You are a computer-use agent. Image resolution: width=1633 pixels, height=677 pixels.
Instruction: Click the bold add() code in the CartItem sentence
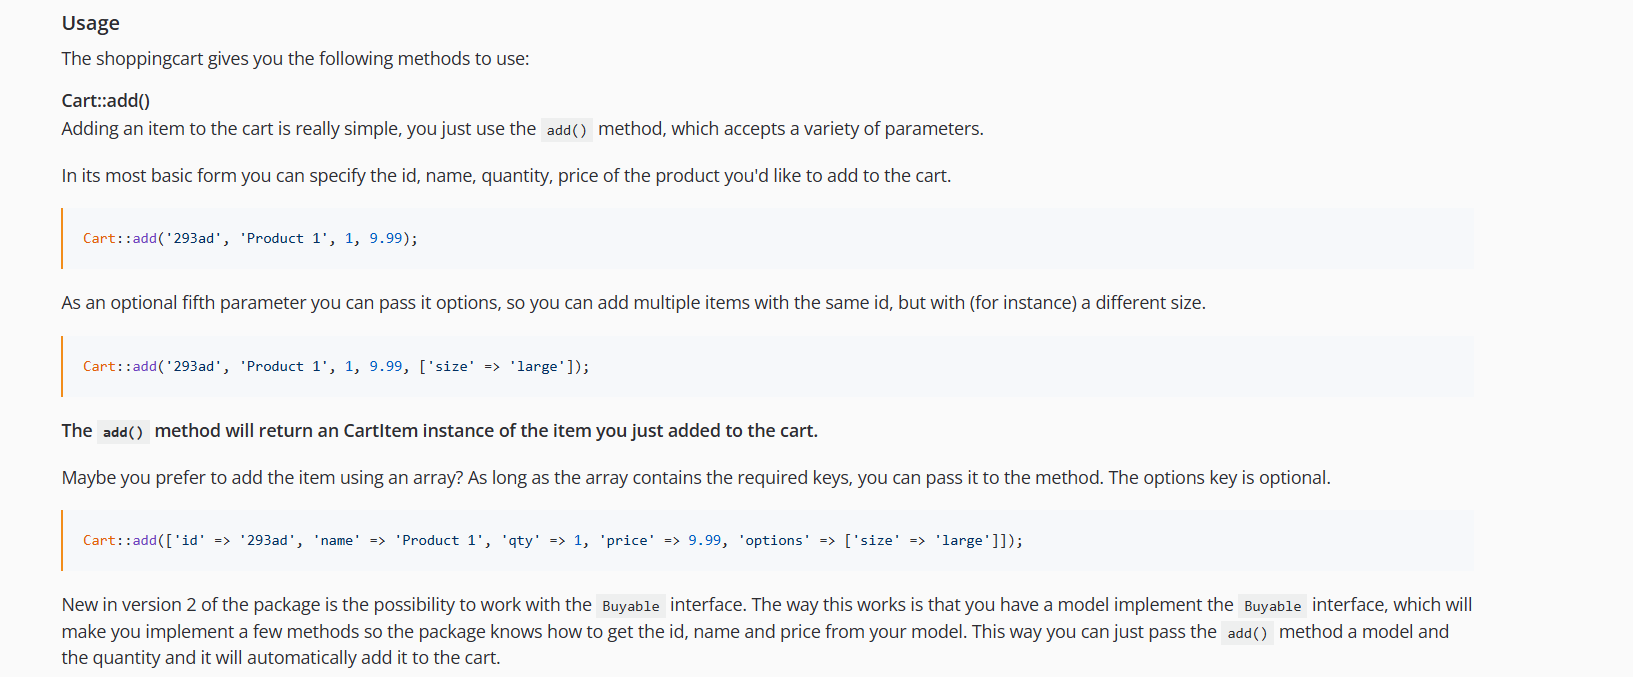pos(123,432)
